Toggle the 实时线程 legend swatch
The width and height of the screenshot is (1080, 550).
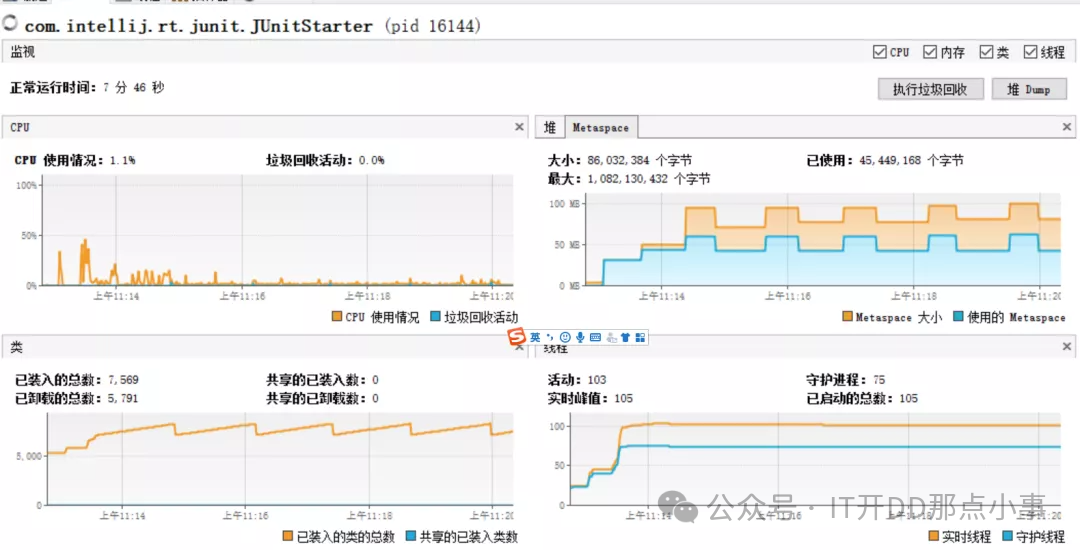pos(934,537)
